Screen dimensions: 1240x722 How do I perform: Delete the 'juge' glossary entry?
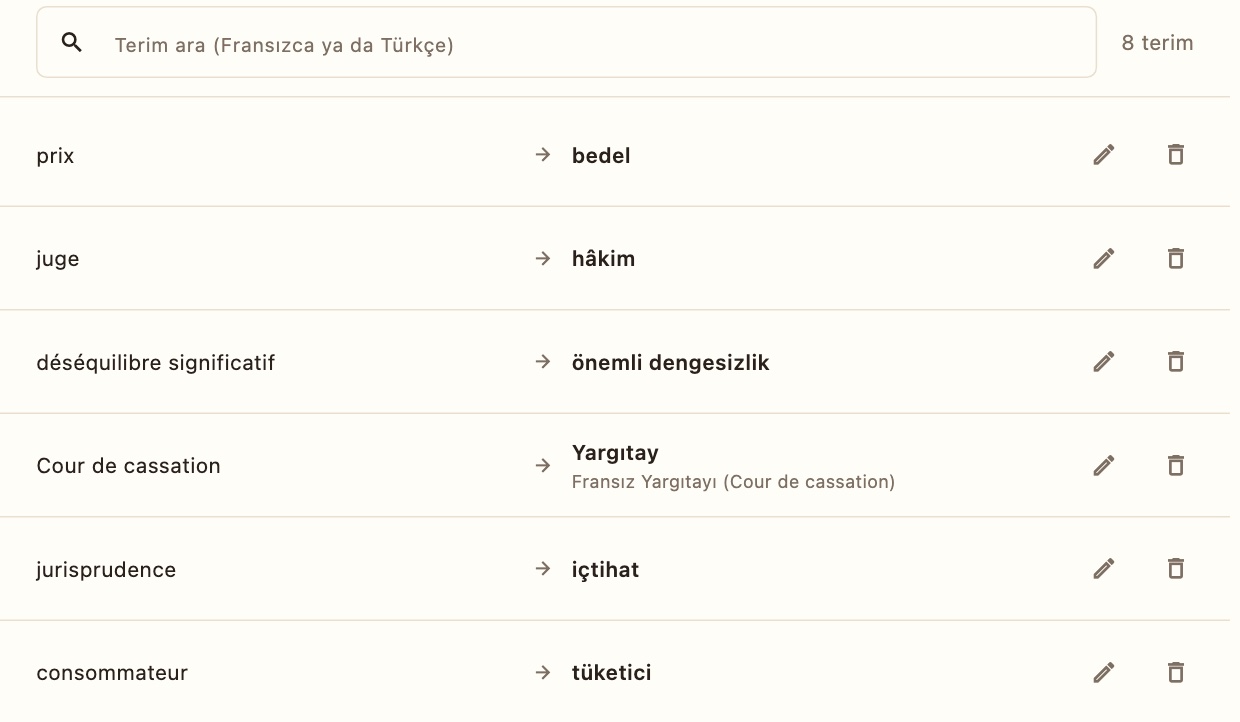pos(1176,258)
